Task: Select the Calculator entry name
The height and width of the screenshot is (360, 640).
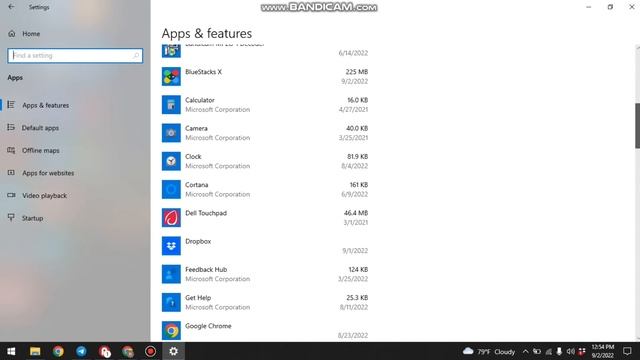Action: click(x=200, y=100)
